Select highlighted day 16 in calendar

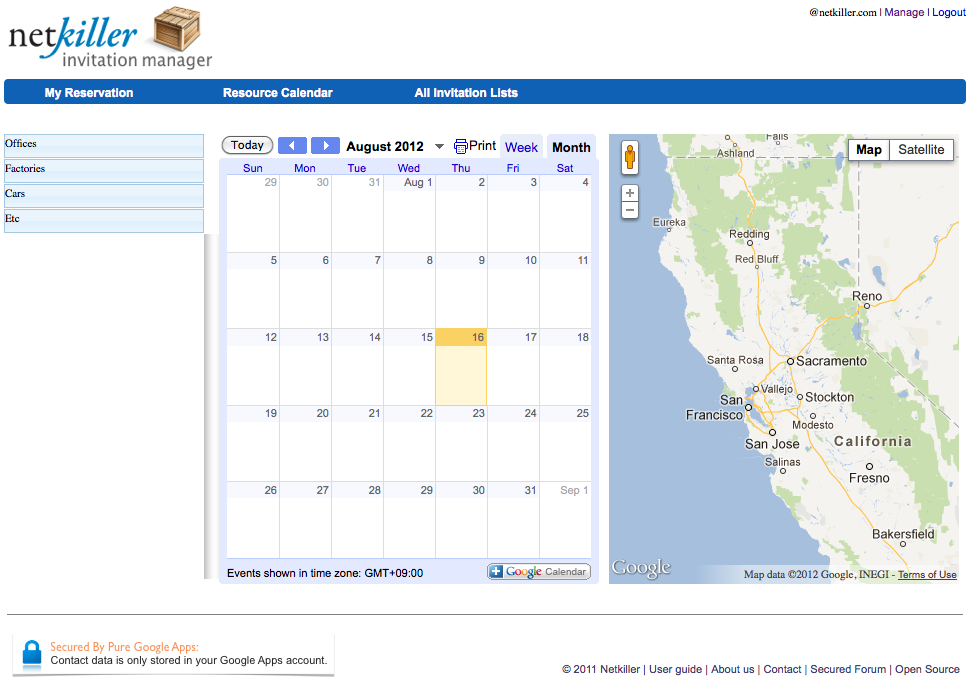pos(461,367)
